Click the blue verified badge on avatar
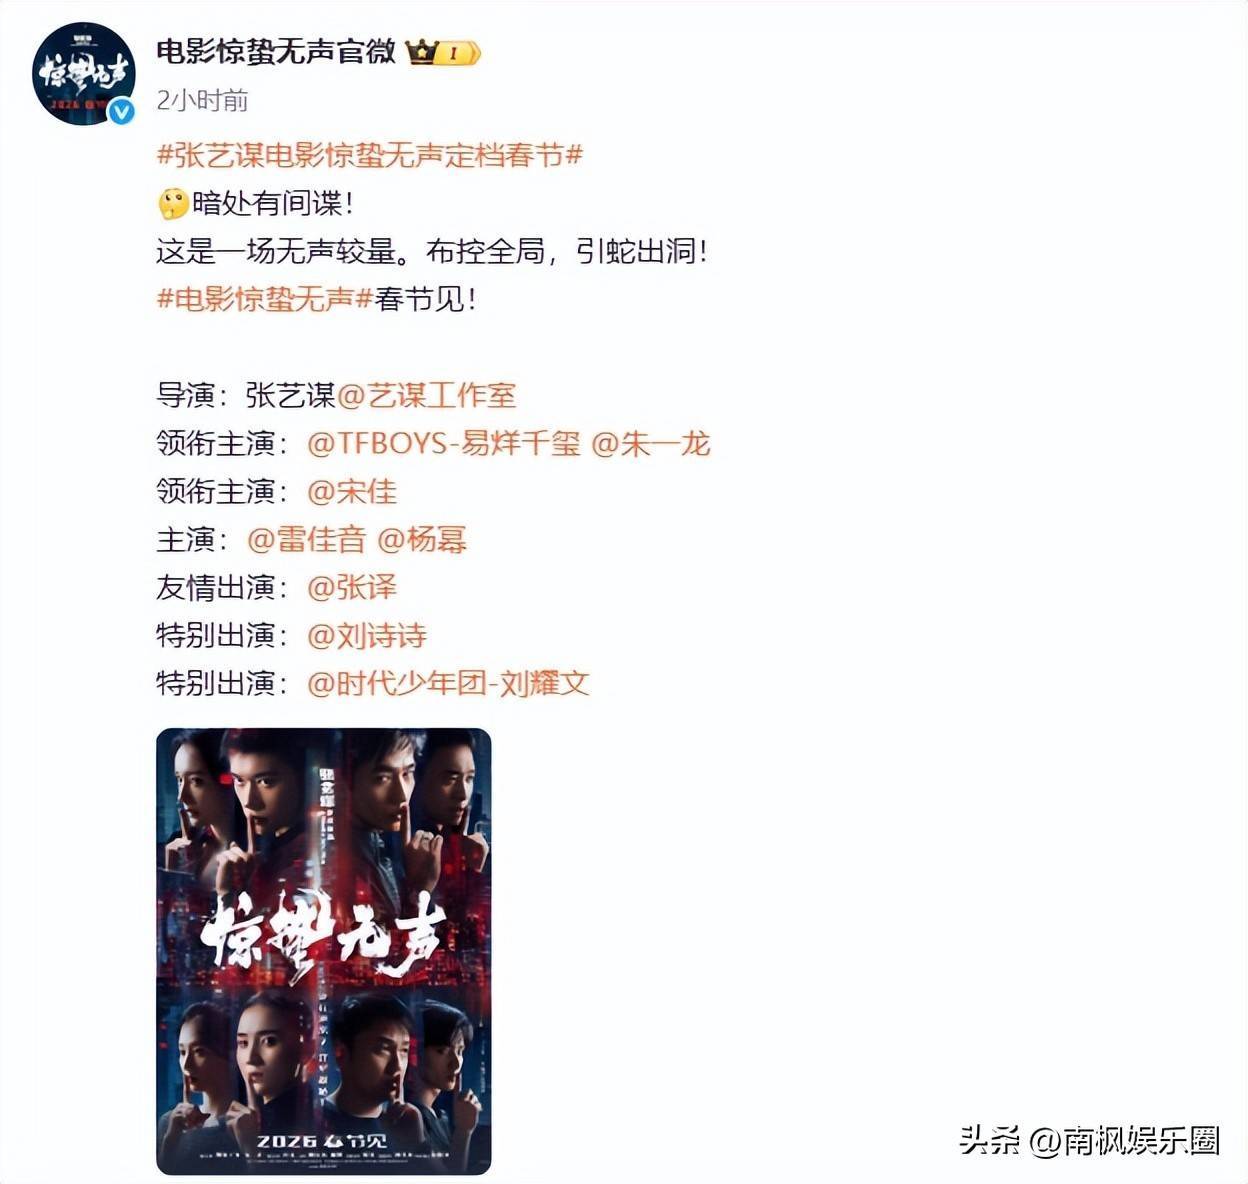 tap(121, 111)
